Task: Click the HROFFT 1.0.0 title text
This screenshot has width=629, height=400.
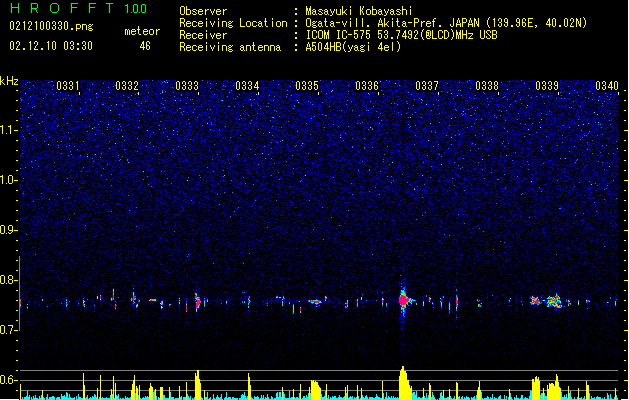Action: (x=78, y=8)
